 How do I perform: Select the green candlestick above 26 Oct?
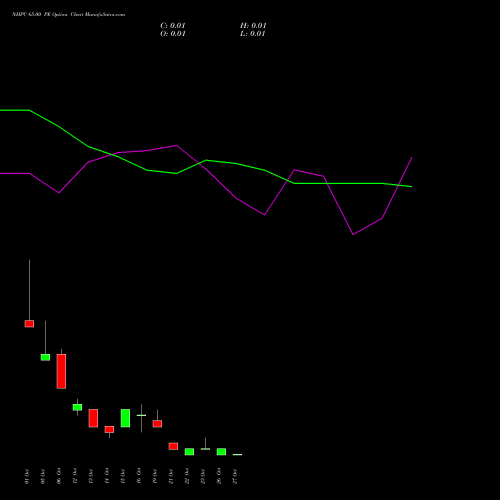[221, 452]
